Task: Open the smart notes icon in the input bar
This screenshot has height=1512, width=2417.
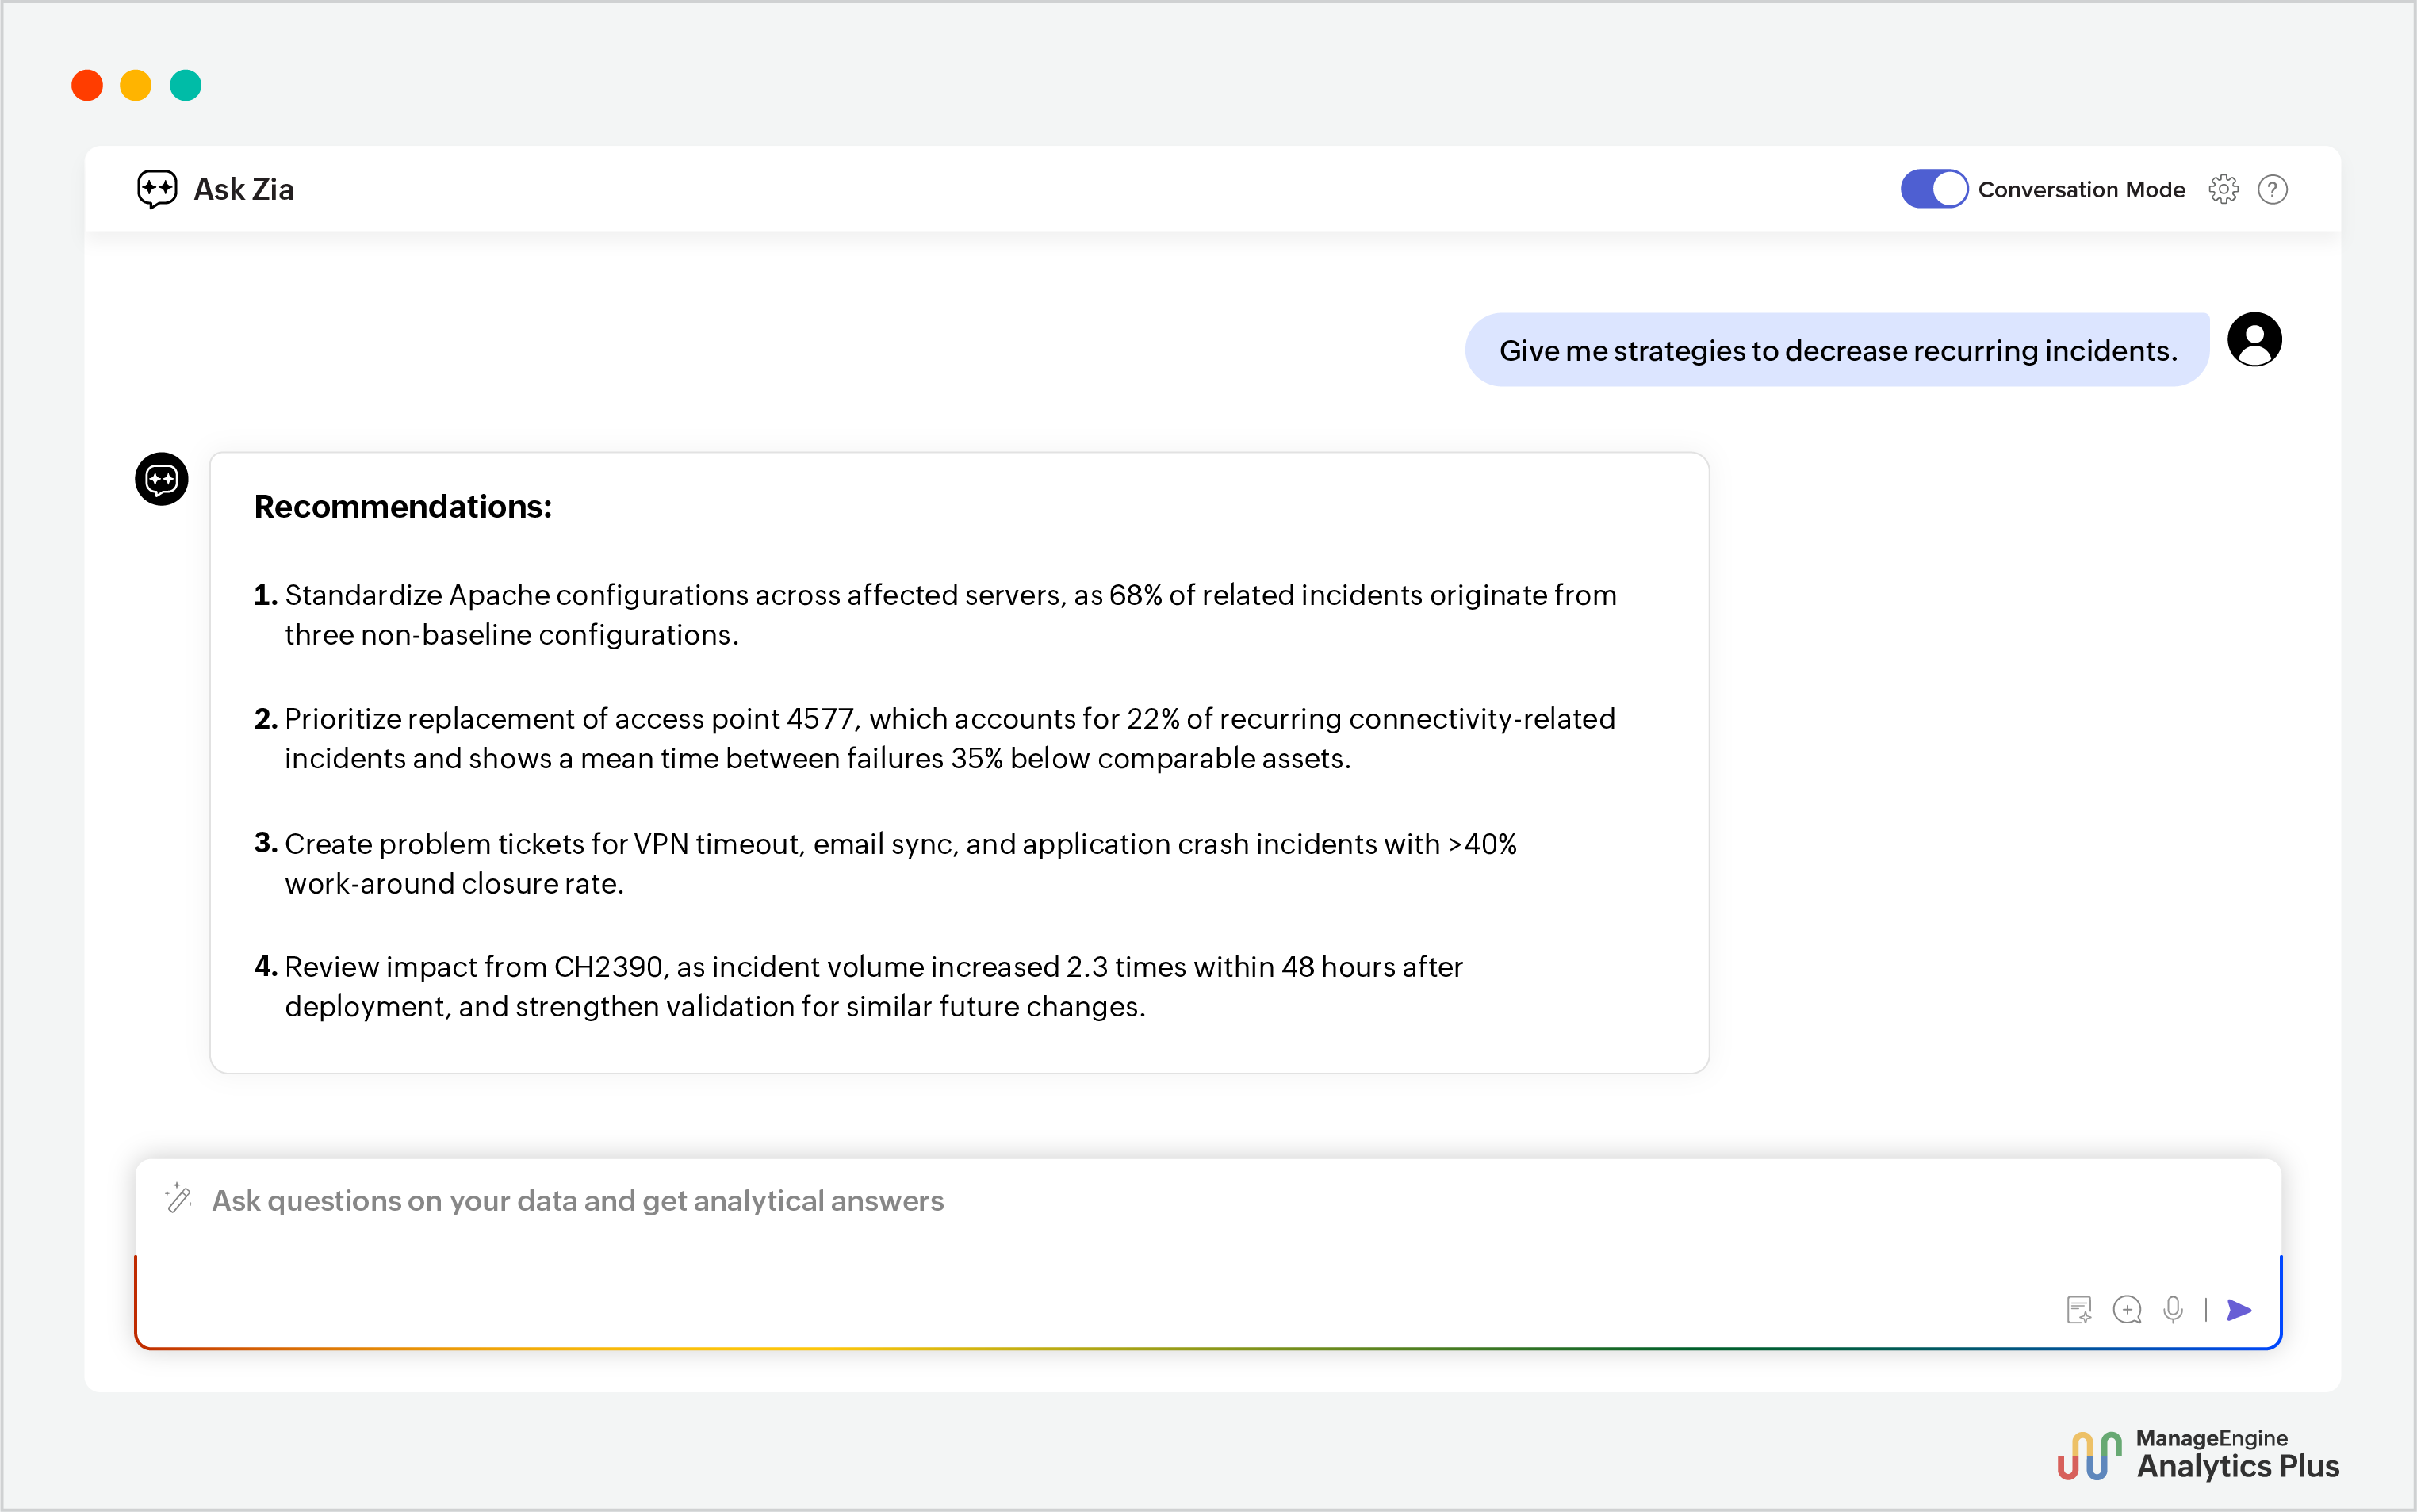Action: click(x=2079, y=1308)
